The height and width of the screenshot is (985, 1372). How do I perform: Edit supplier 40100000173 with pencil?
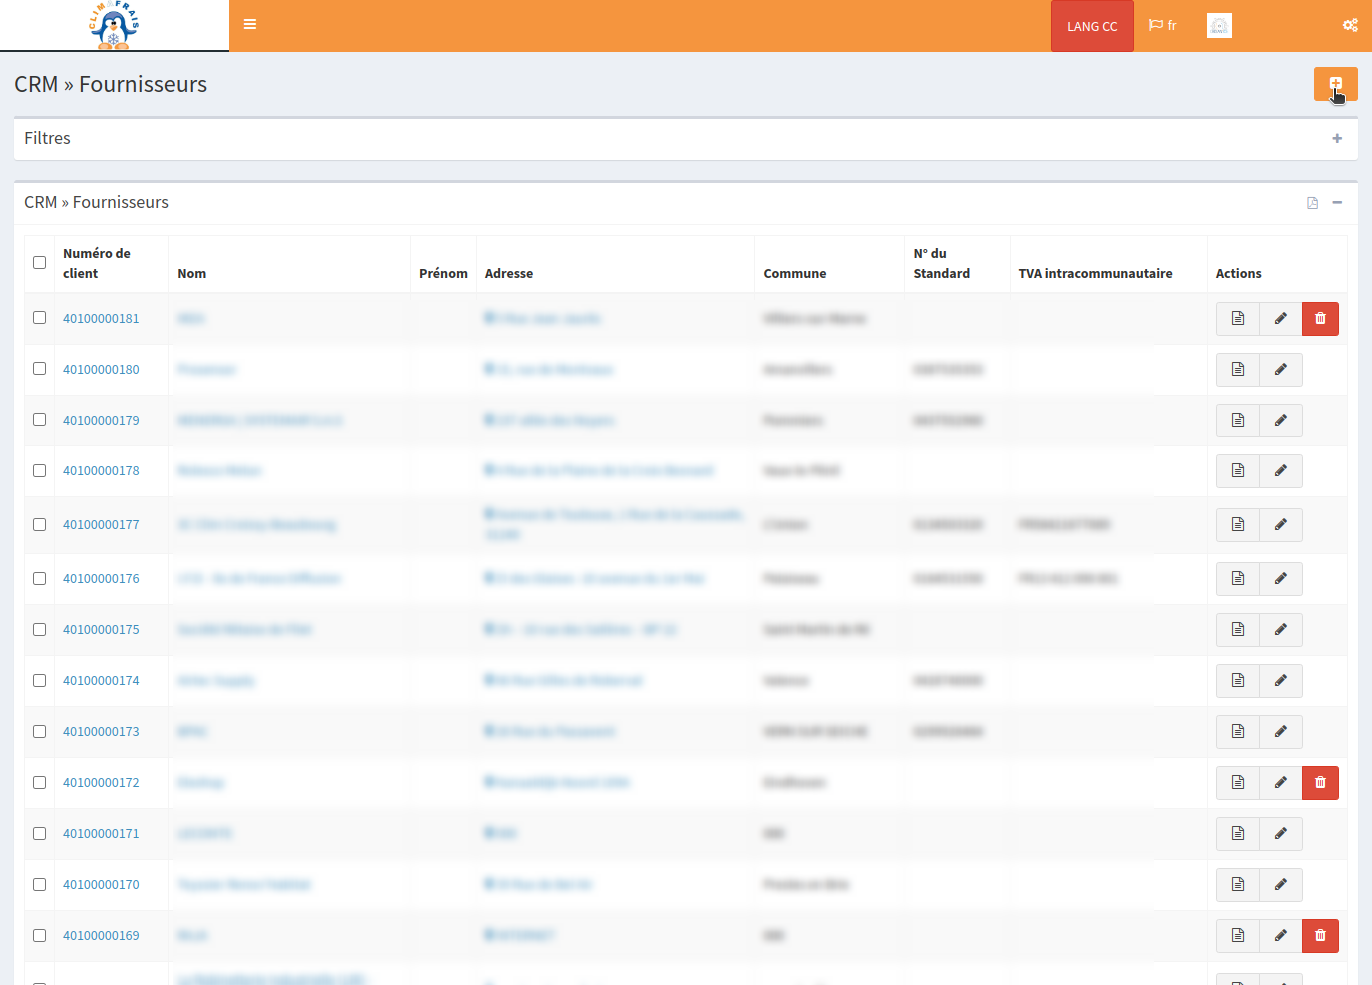coord(1280,732)
